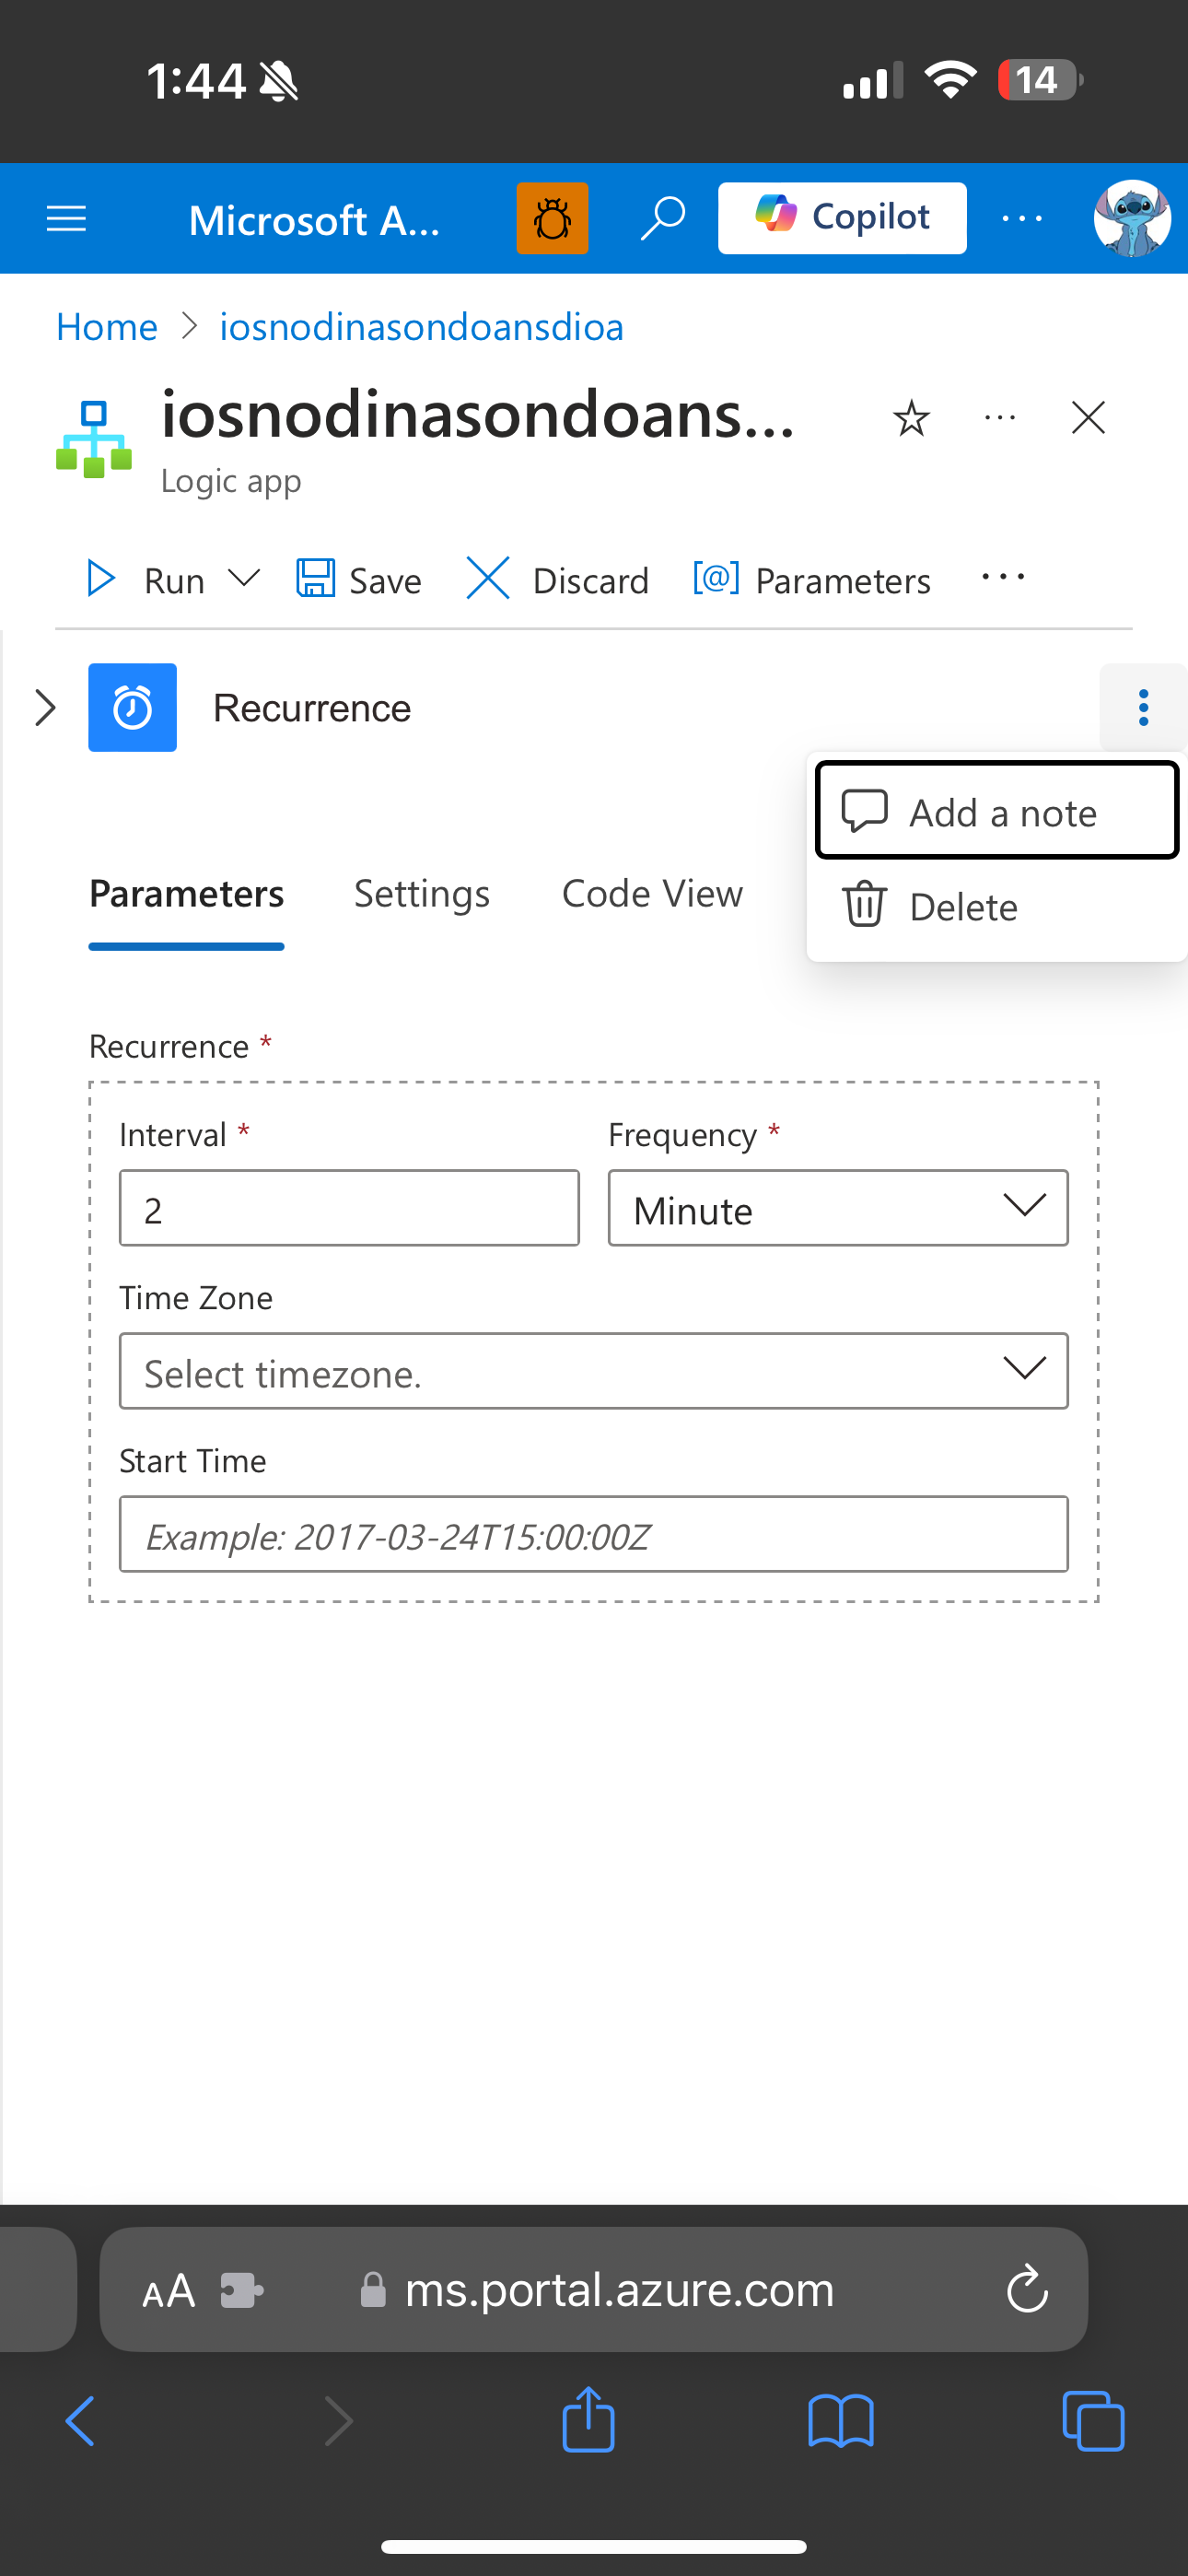Open the Recurrence three-dot options menu

pos(1143,707)
